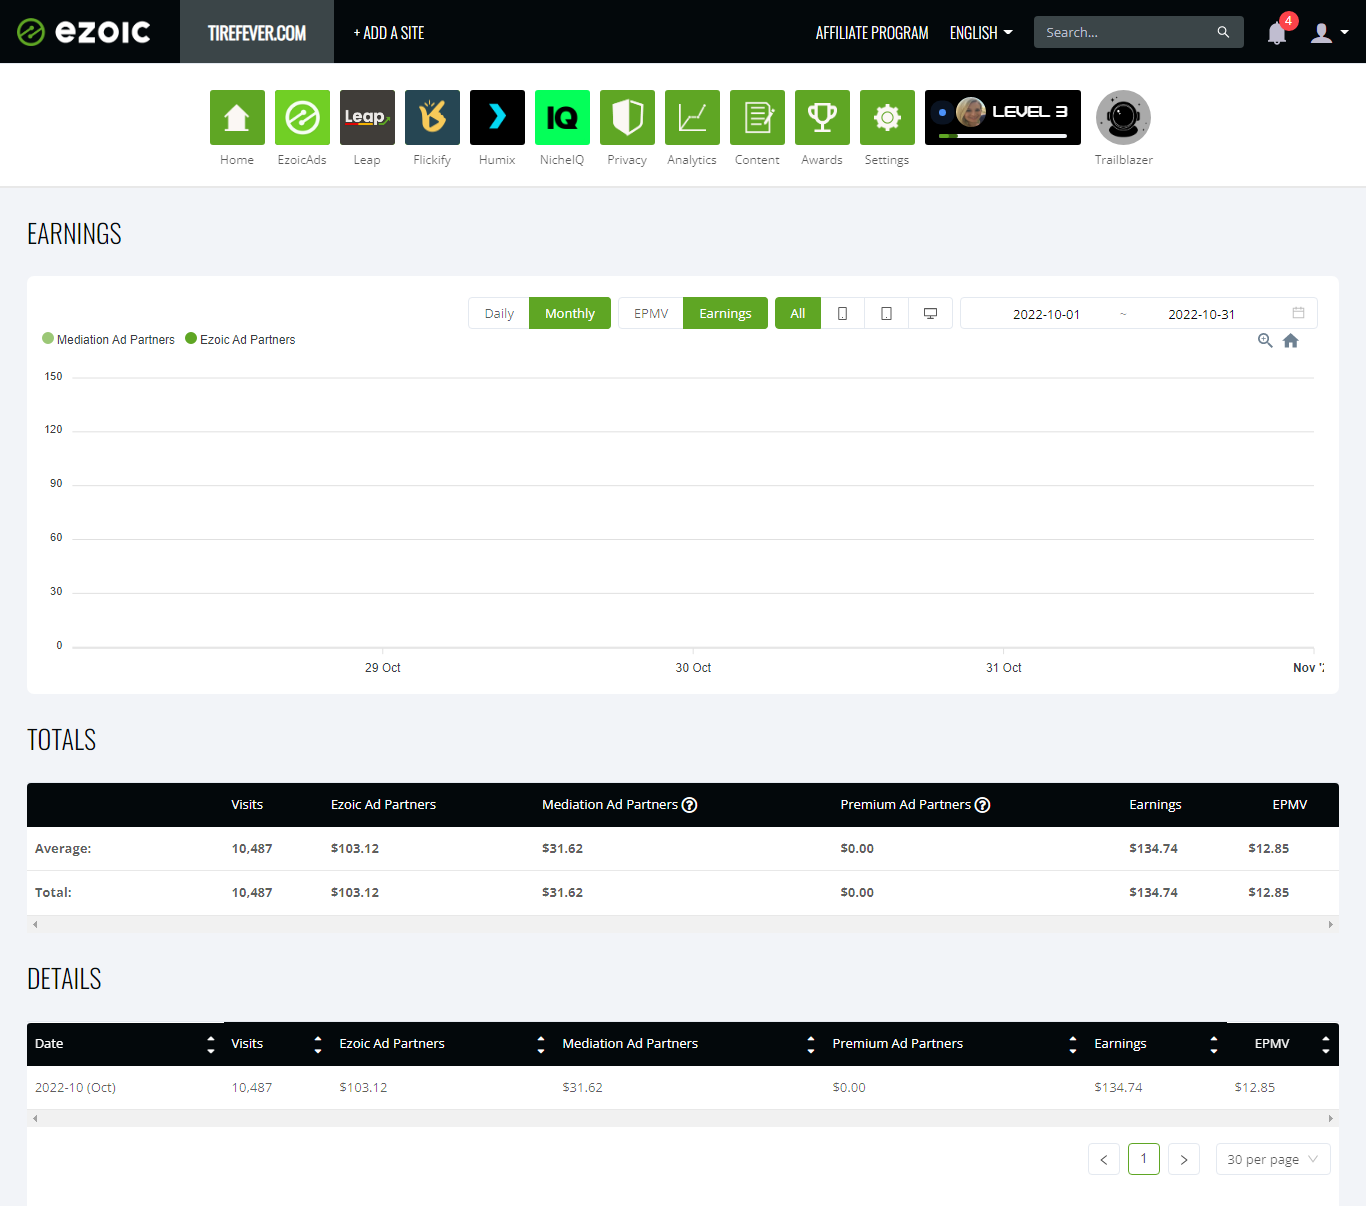1366x1206 pixels.
Task: Click the Totals table horizontal scrollbar
Action: coord(683,924)
